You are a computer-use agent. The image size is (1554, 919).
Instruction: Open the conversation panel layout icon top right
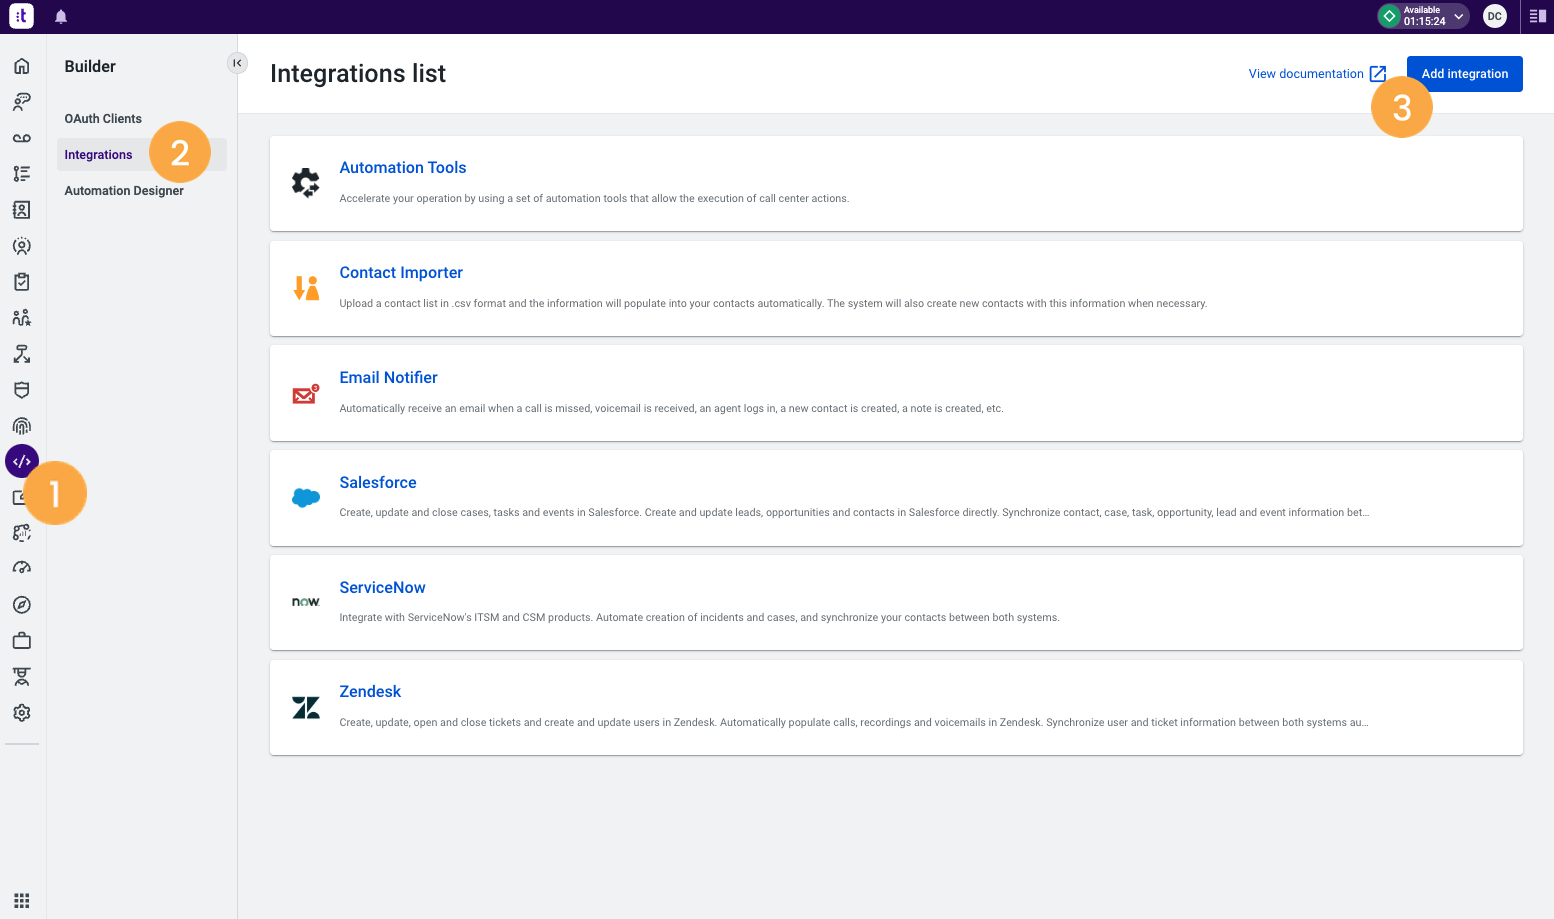[x=1537, y=16]
